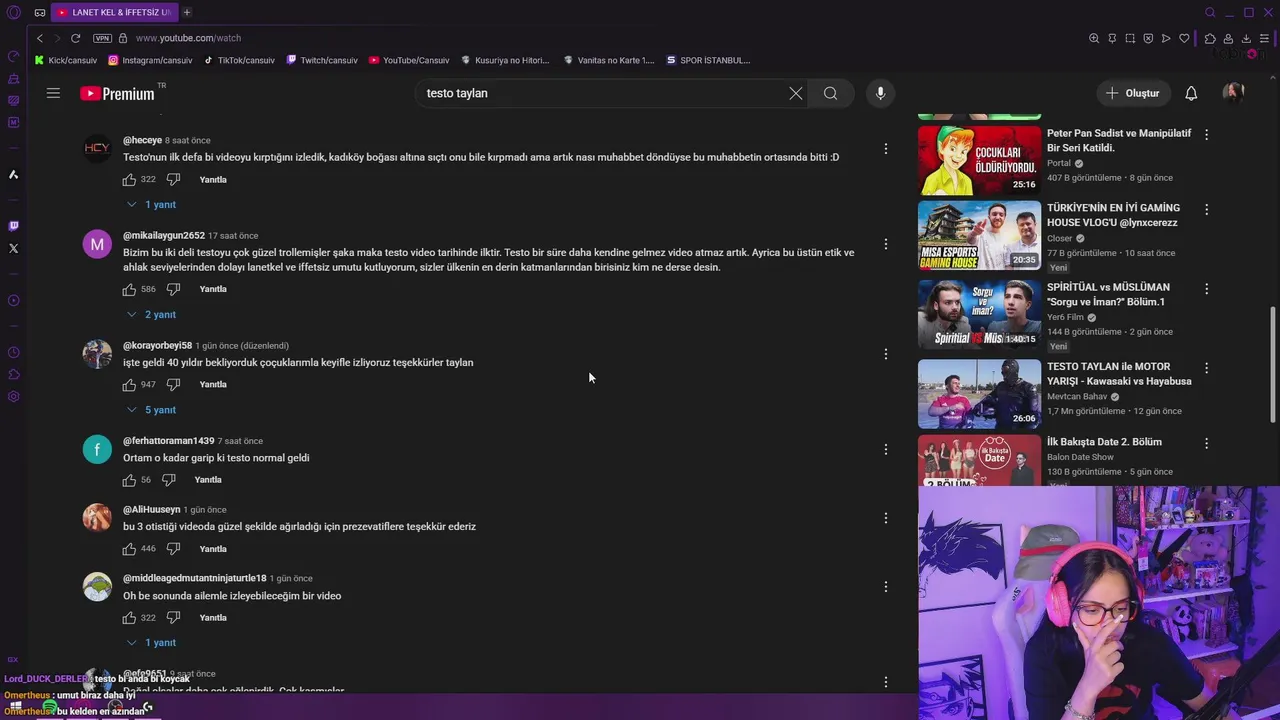The image size is (1280, 720).
Task: Open TikTok/cansuiv bookmark
Action: click(239, 60)
